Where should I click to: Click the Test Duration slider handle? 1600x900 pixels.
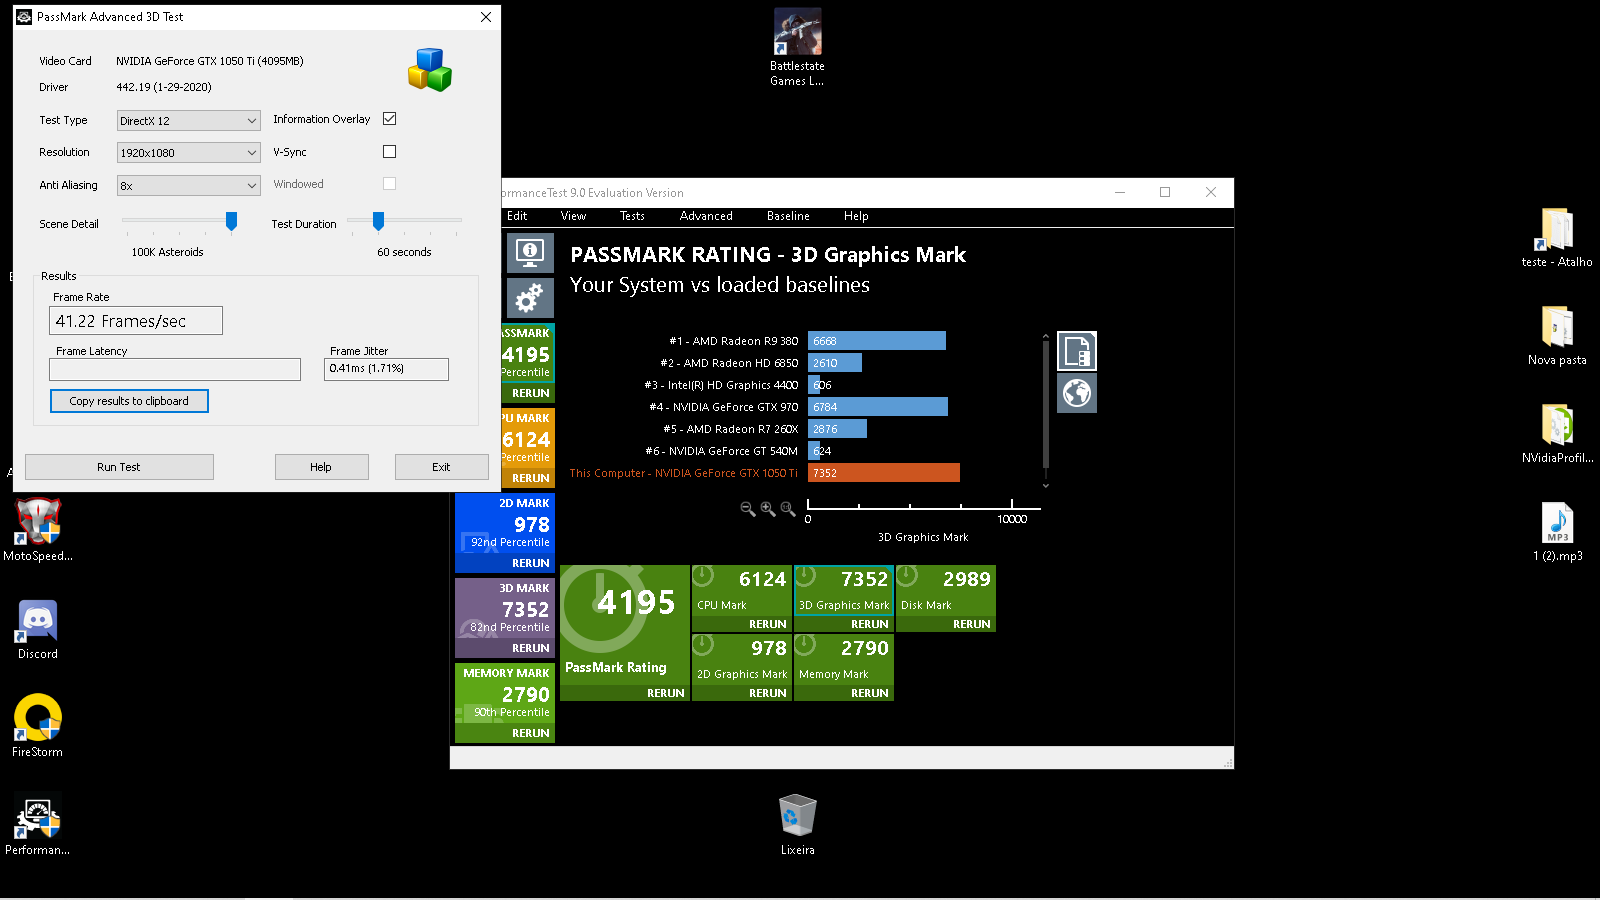click(378, 221)
